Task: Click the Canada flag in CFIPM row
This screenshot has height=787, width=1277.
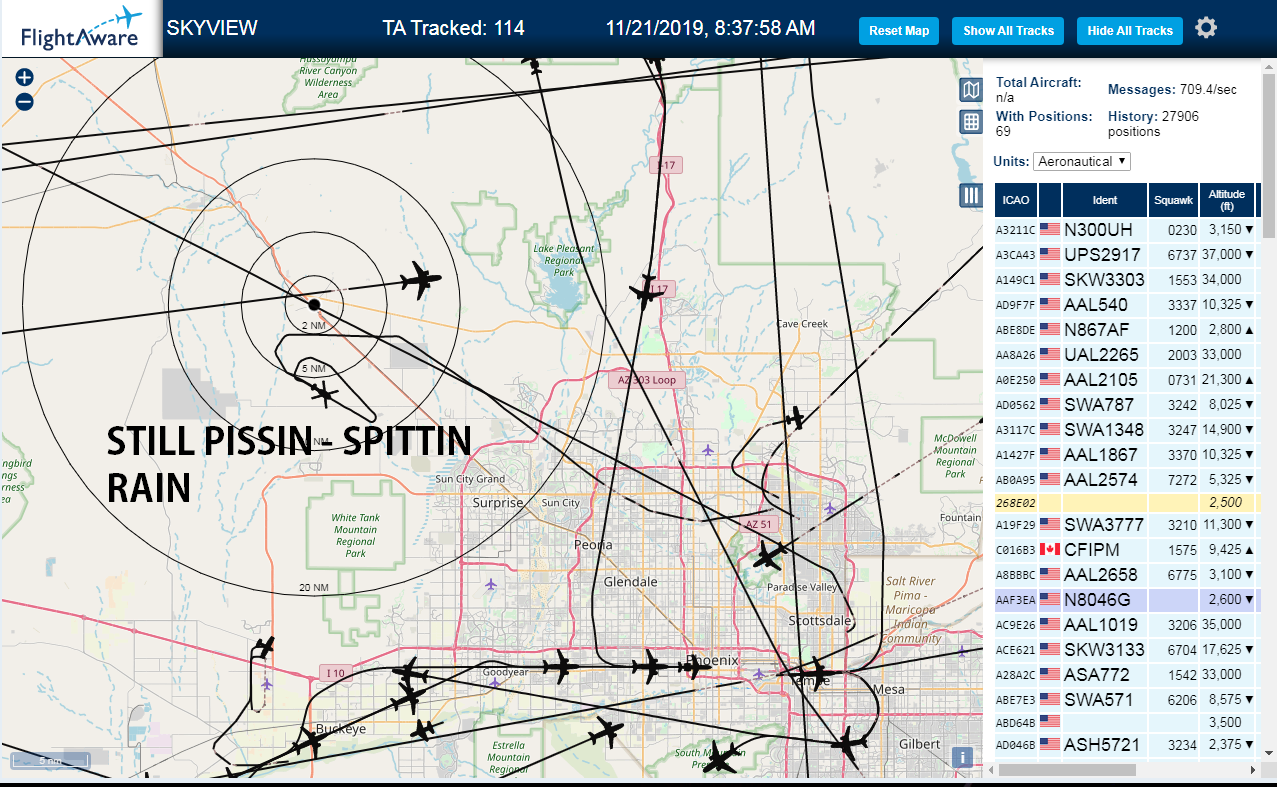Action: click(1050, 549)
